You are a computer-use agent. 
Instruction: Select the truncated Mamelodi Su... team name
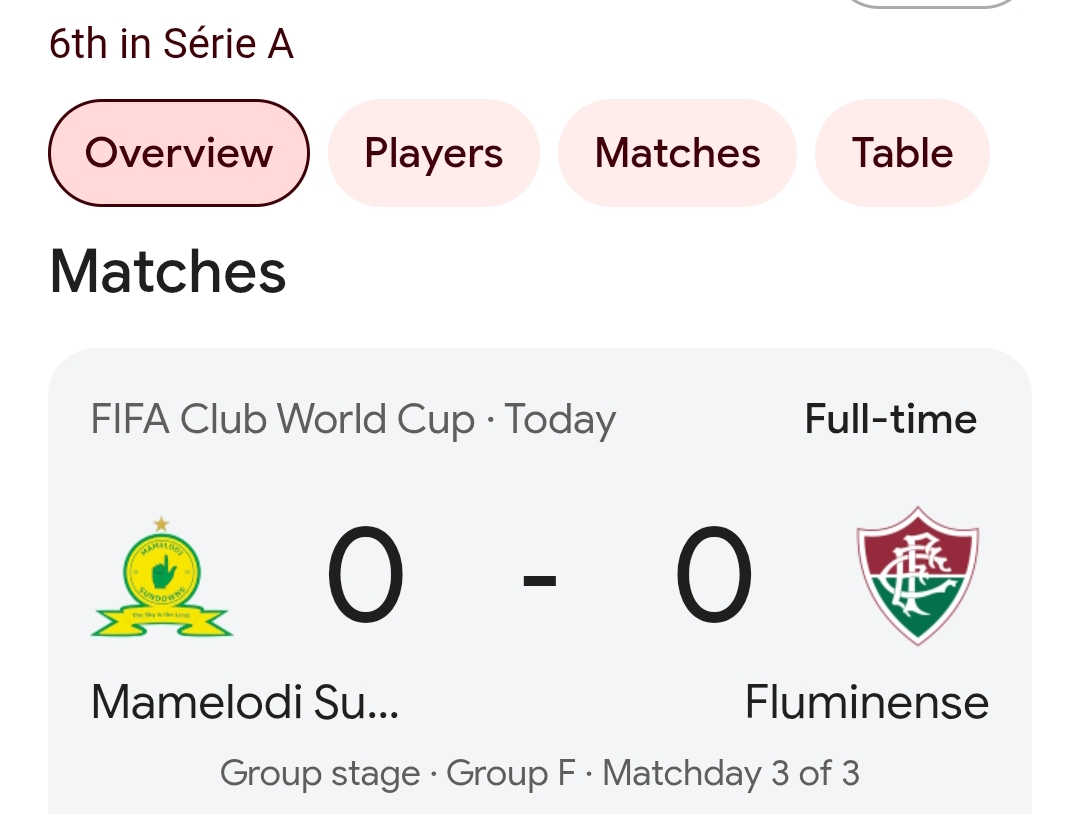[x=245, y=702]
